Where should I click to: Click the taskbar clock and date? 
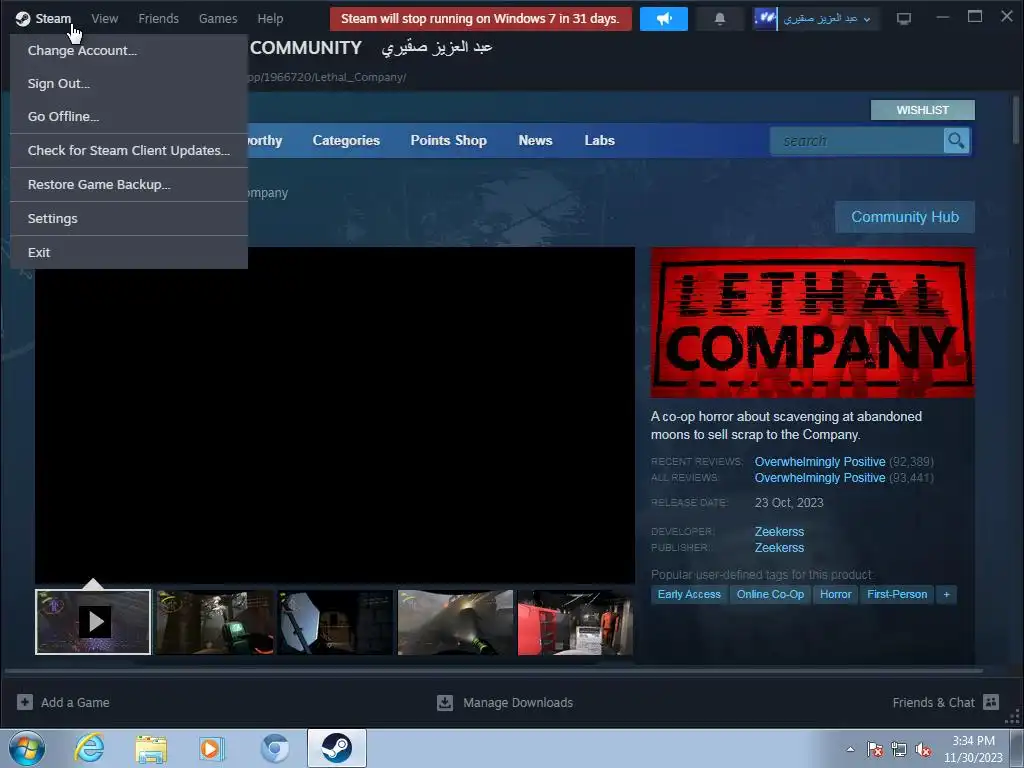(x=973, y=749)
